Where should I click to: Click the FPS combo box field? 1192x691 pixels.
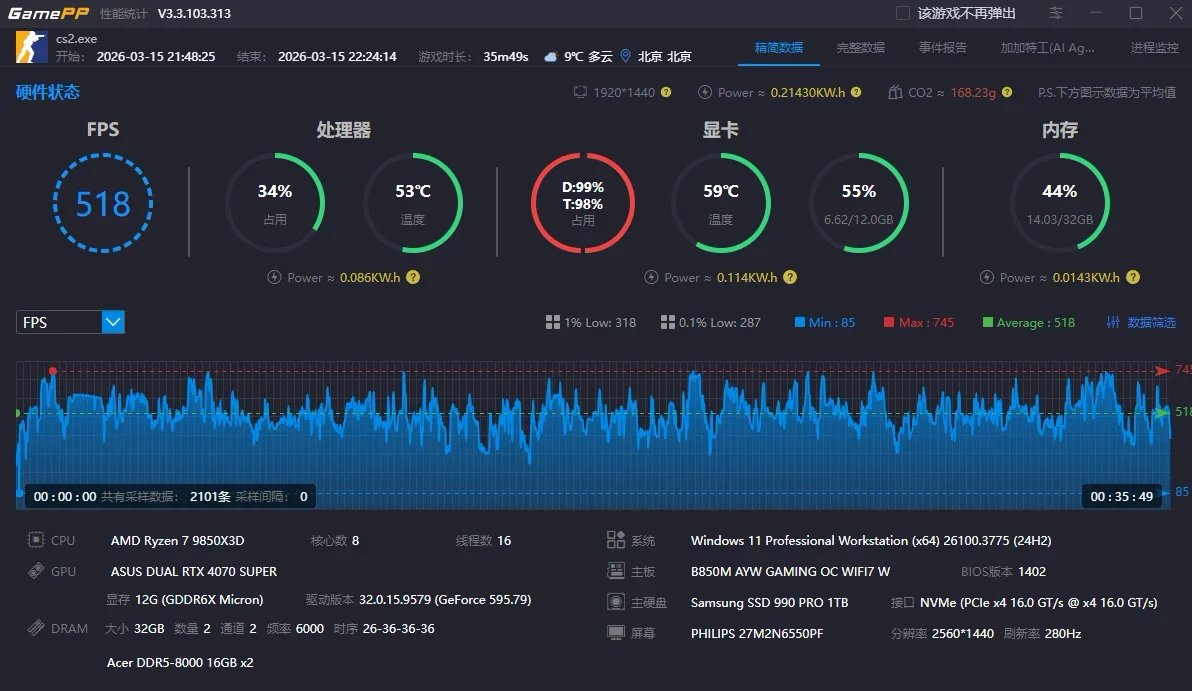[70, 322]
